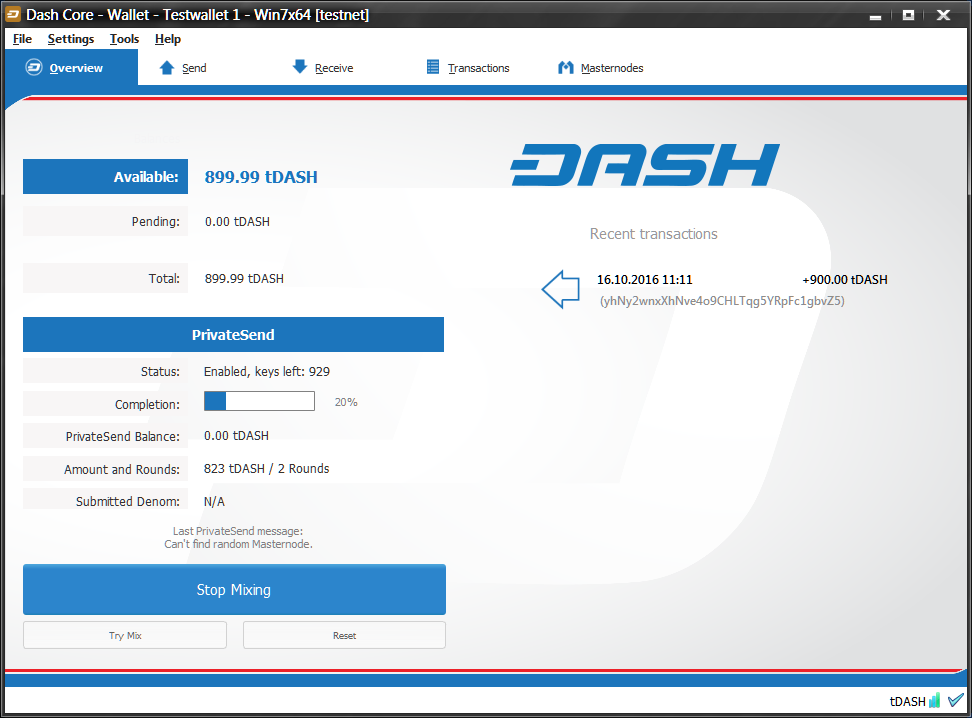Open the Settings menu
The image size is (972, 718).
(x=71, y=39)
